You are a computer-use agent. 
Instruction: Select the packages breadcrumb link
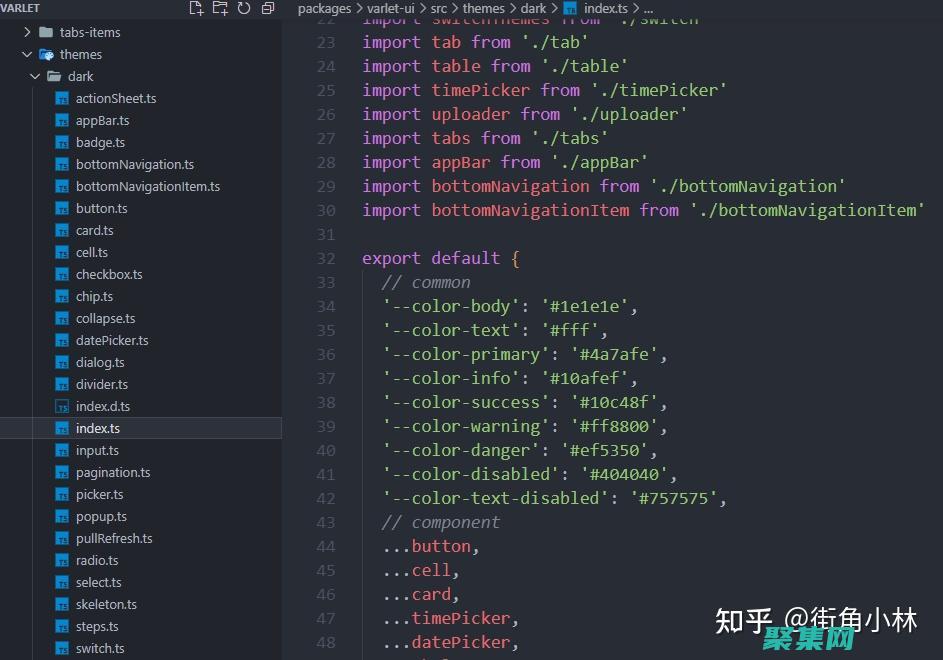point(324,8)
